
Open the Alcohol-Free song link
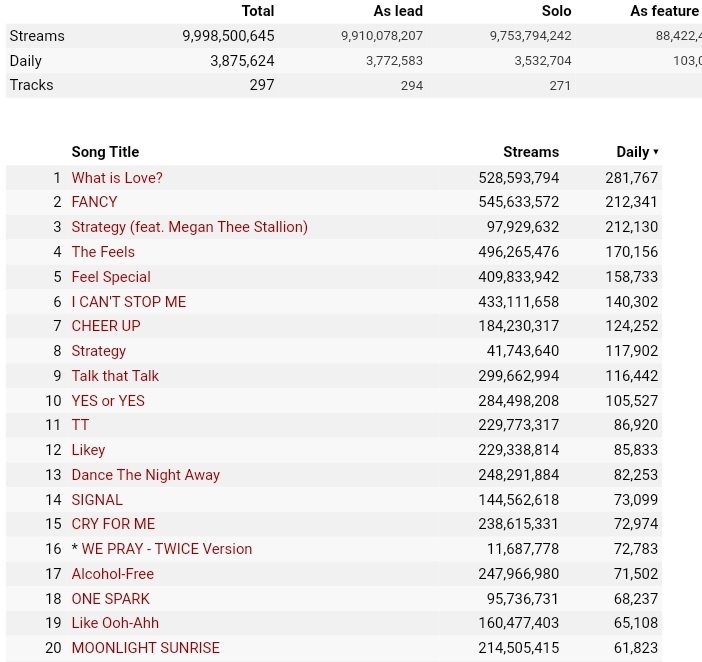[x=112, y=574]
